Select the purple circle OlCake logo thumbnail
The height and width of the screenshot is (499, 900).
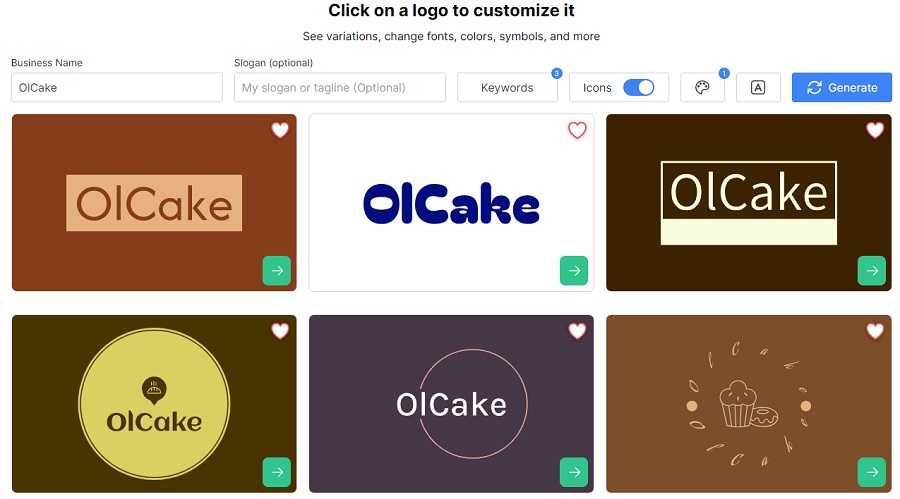click(451, 404)
